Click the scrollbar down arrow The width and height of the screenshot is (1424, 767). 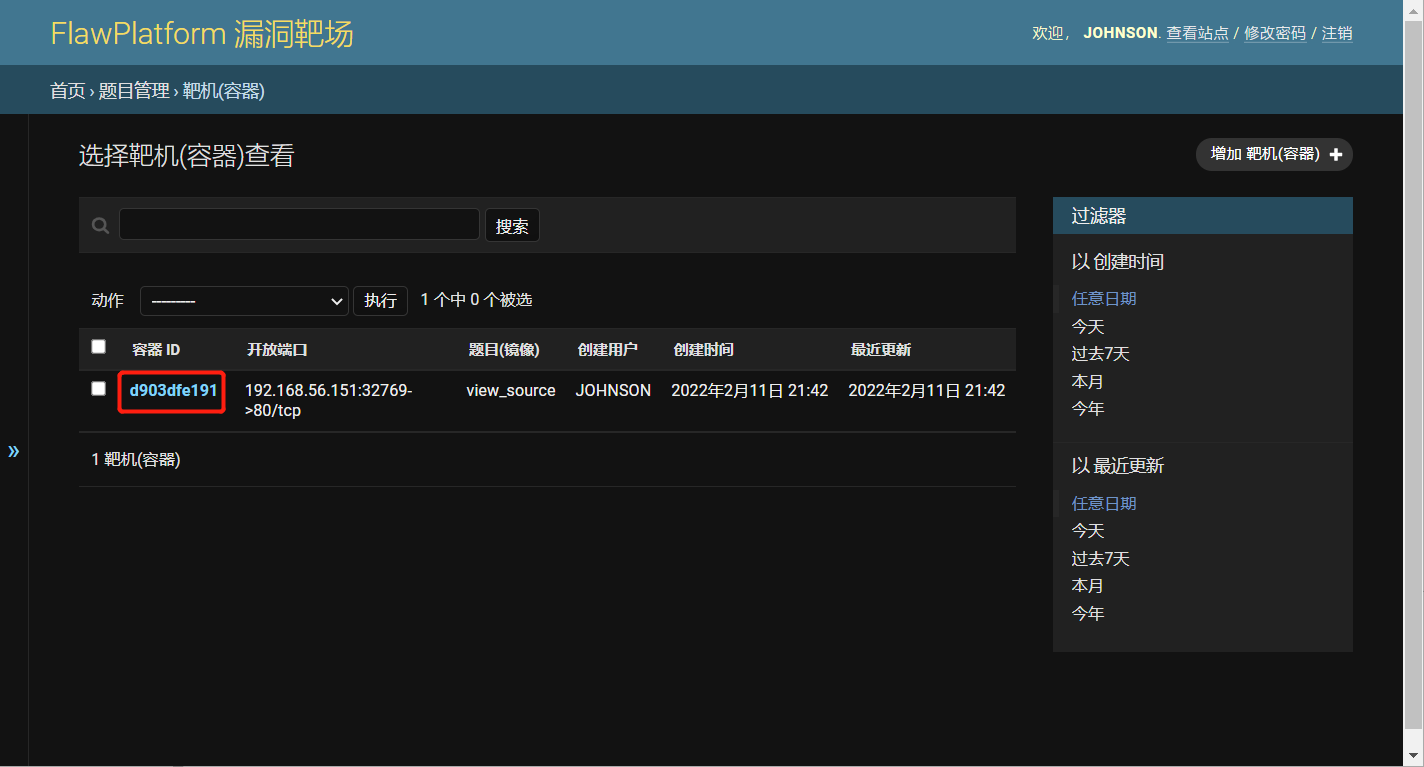pos(1413,757)
